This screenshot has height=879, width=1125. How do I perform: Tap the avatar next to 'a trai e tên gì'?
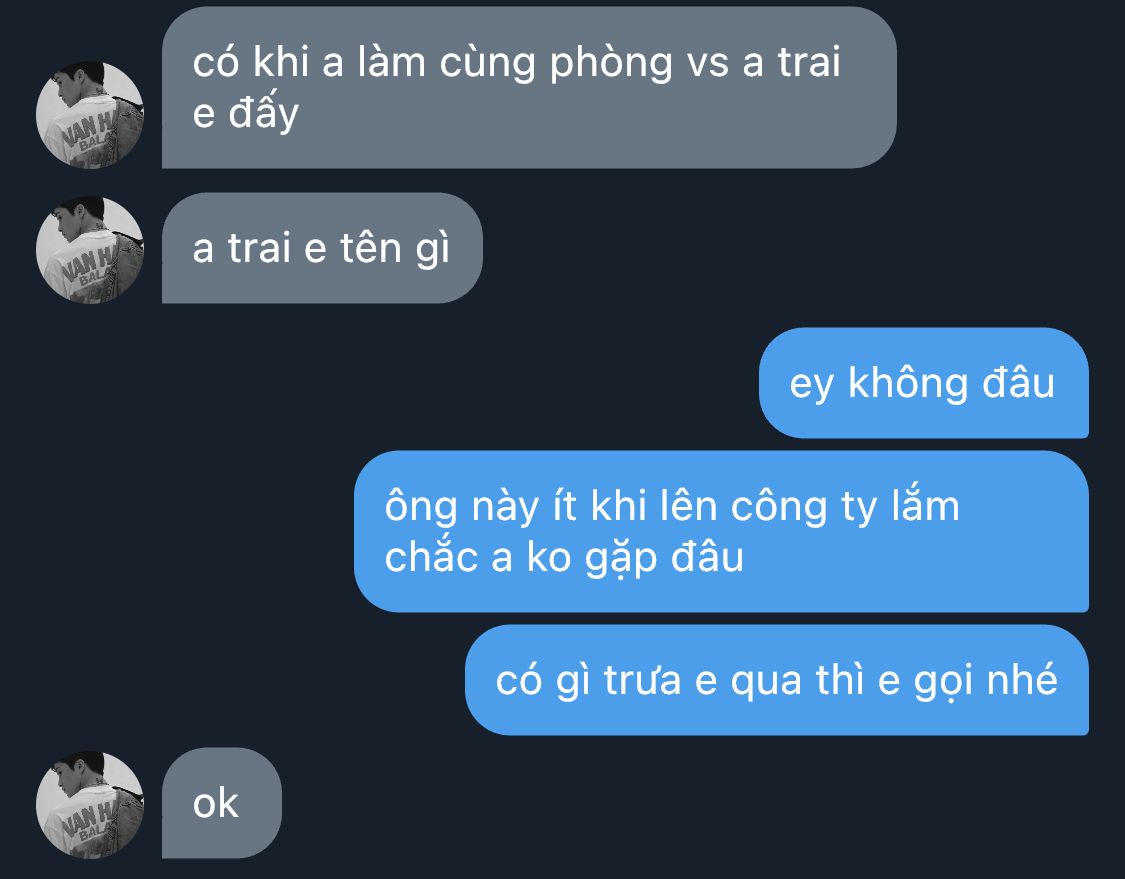(x=90, y=250)
